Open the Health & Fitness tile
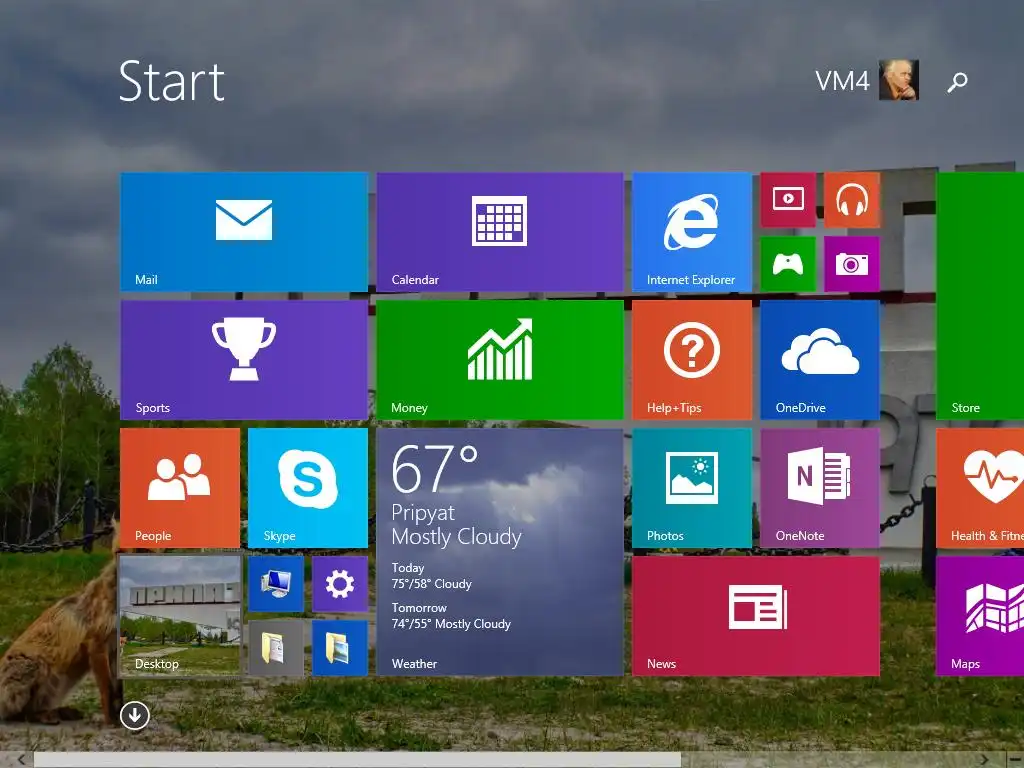This screenshot has width=1024, height=768. (x=980, y=487)
